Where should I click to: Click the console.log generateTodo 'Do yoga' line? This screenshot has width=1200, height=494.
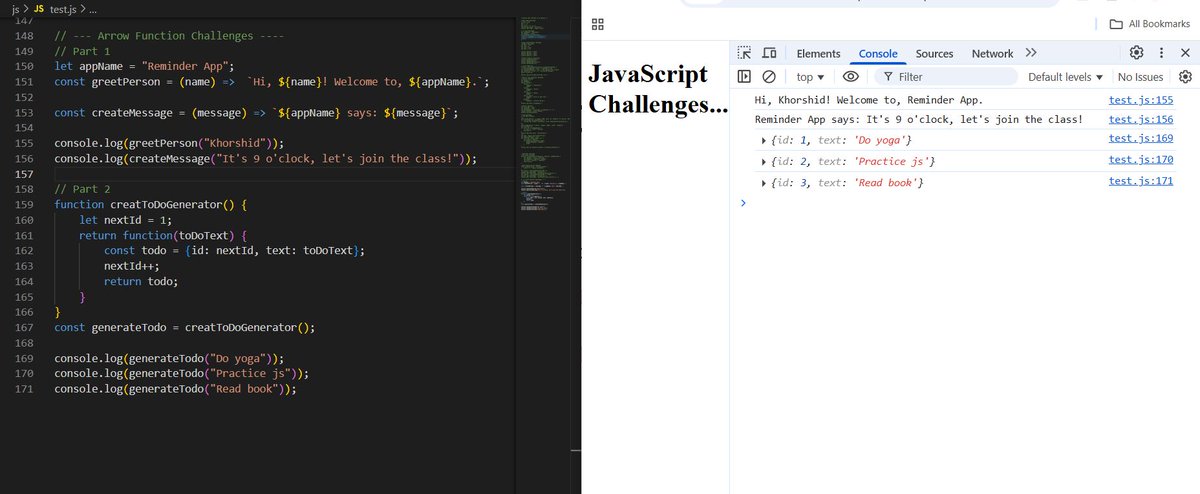click(169, 358)
